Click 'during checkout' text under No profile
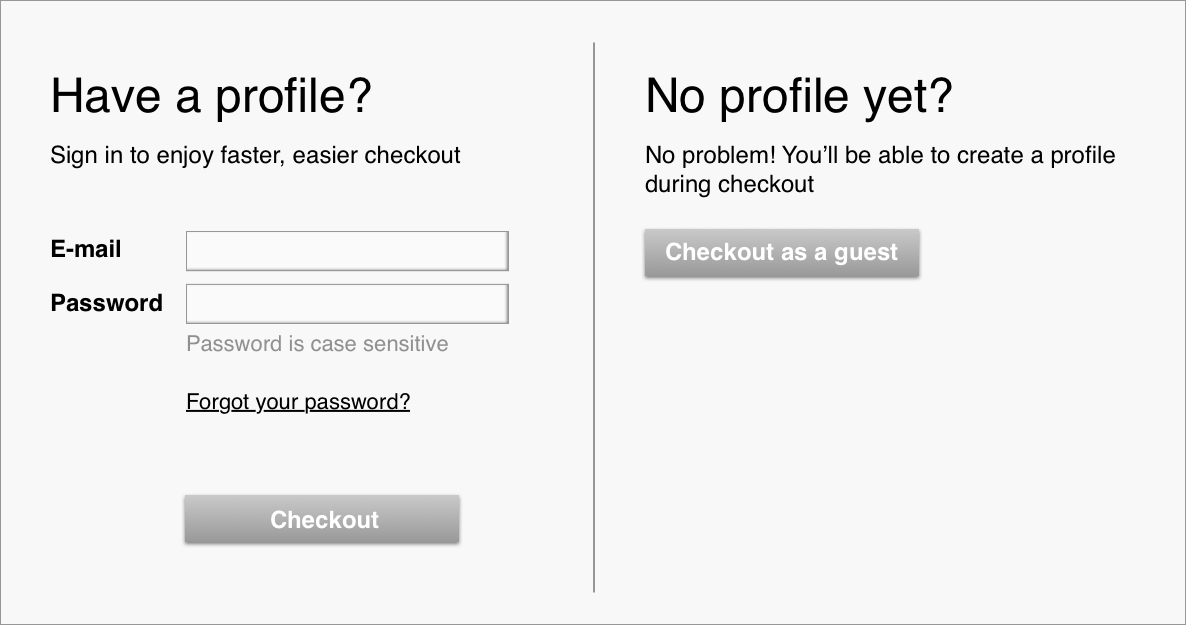 tap(729, 185)
